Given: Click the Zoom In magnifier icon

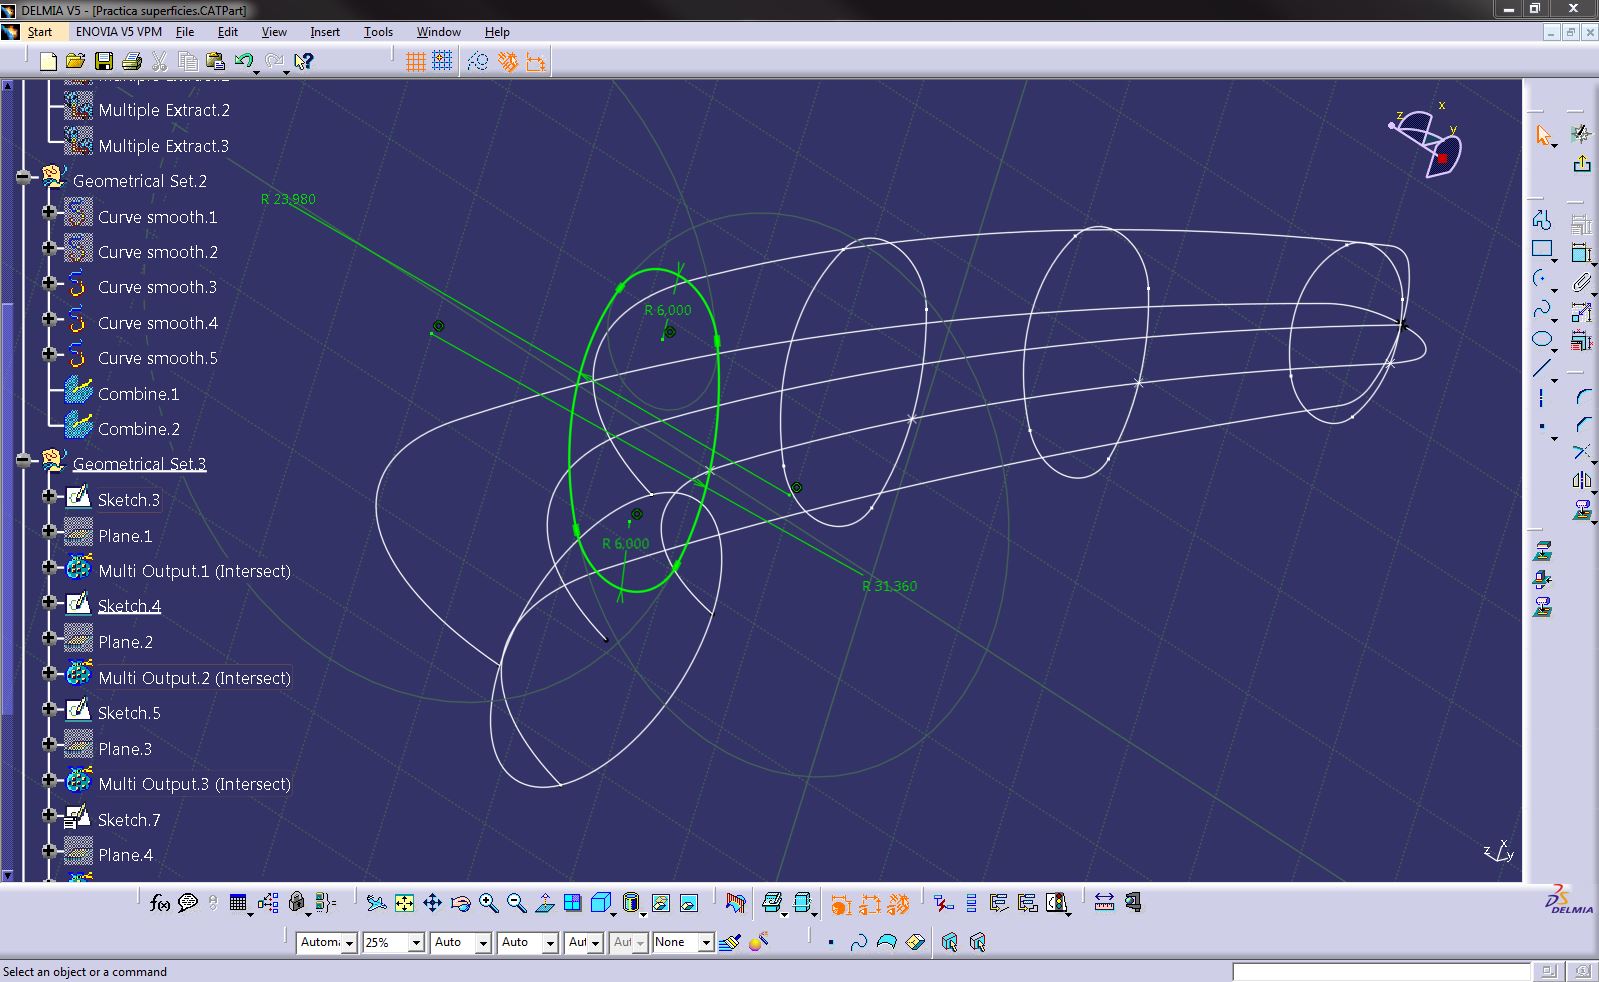Looking at the screenshot, I should click(x=488, y=904).
